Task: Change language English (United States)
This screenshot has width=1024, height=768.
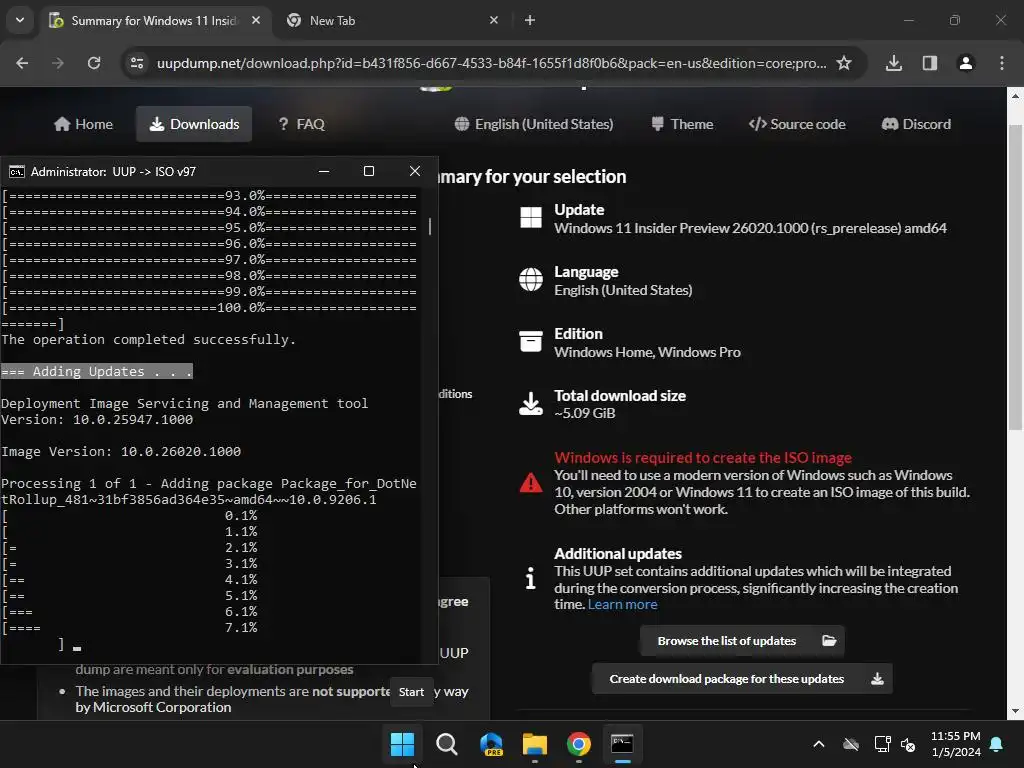Action: coord(534,124)
